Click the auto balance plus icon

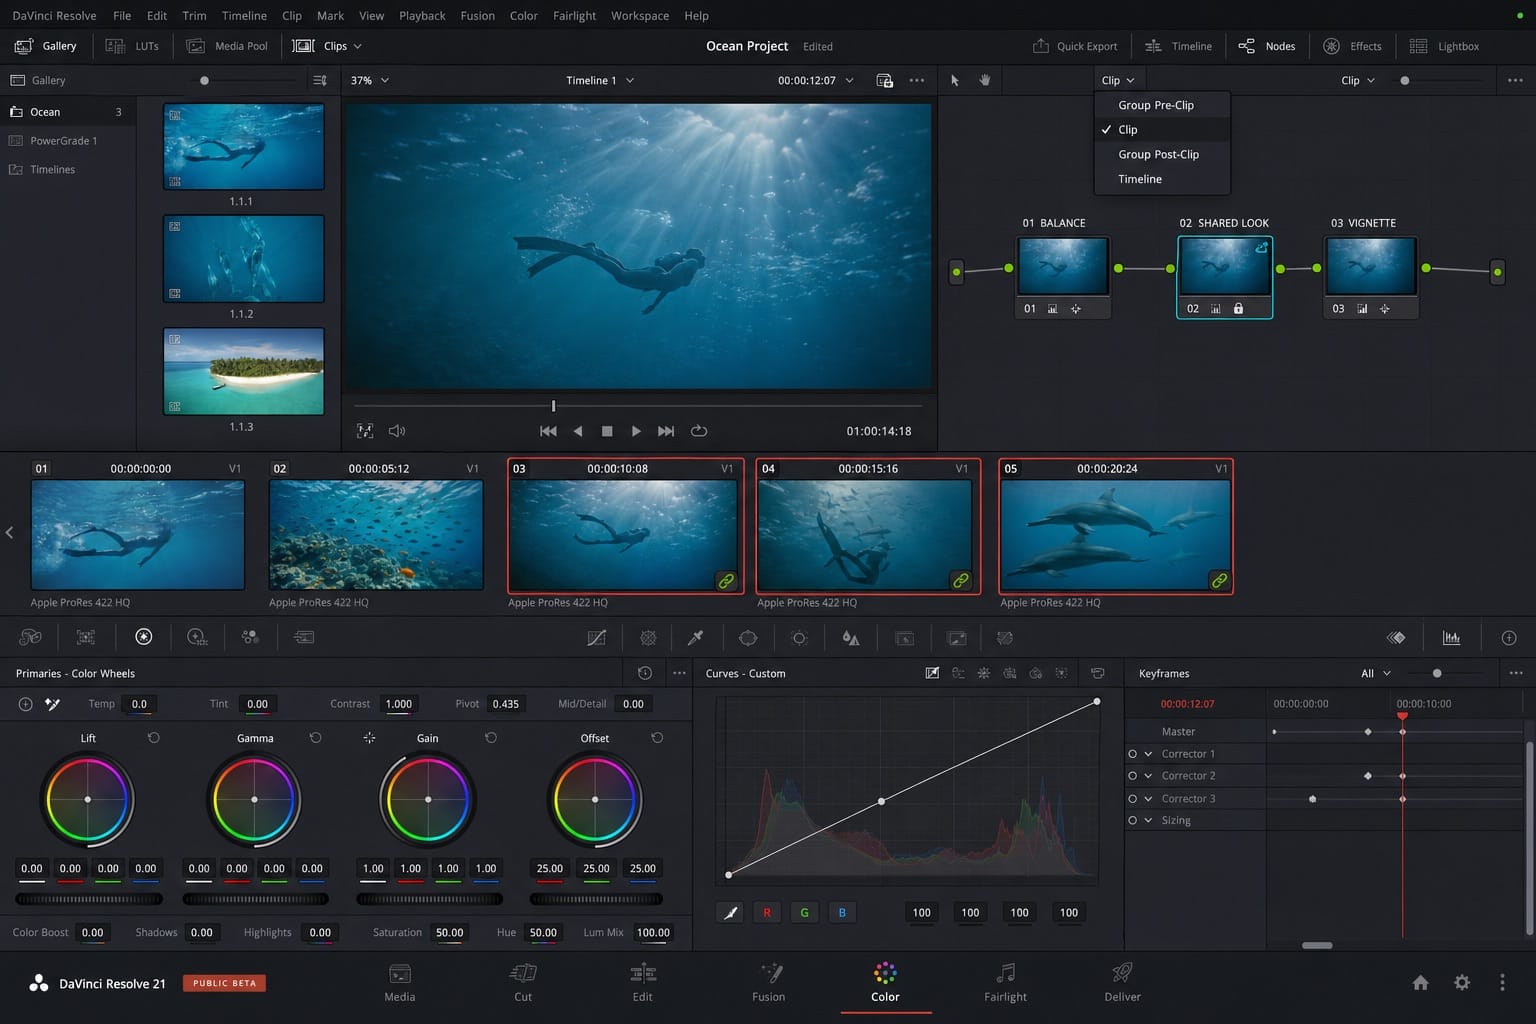(x=25, y=704)
